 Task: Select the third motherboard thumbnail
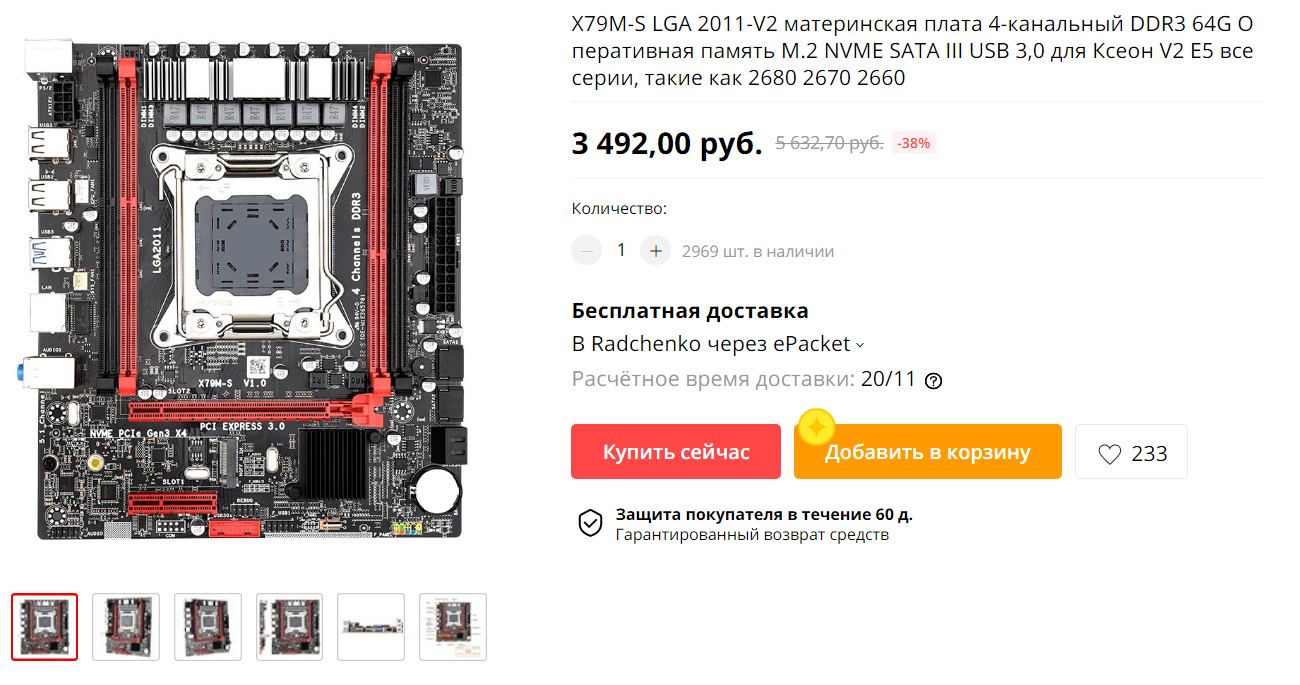(x=208, y=627)
